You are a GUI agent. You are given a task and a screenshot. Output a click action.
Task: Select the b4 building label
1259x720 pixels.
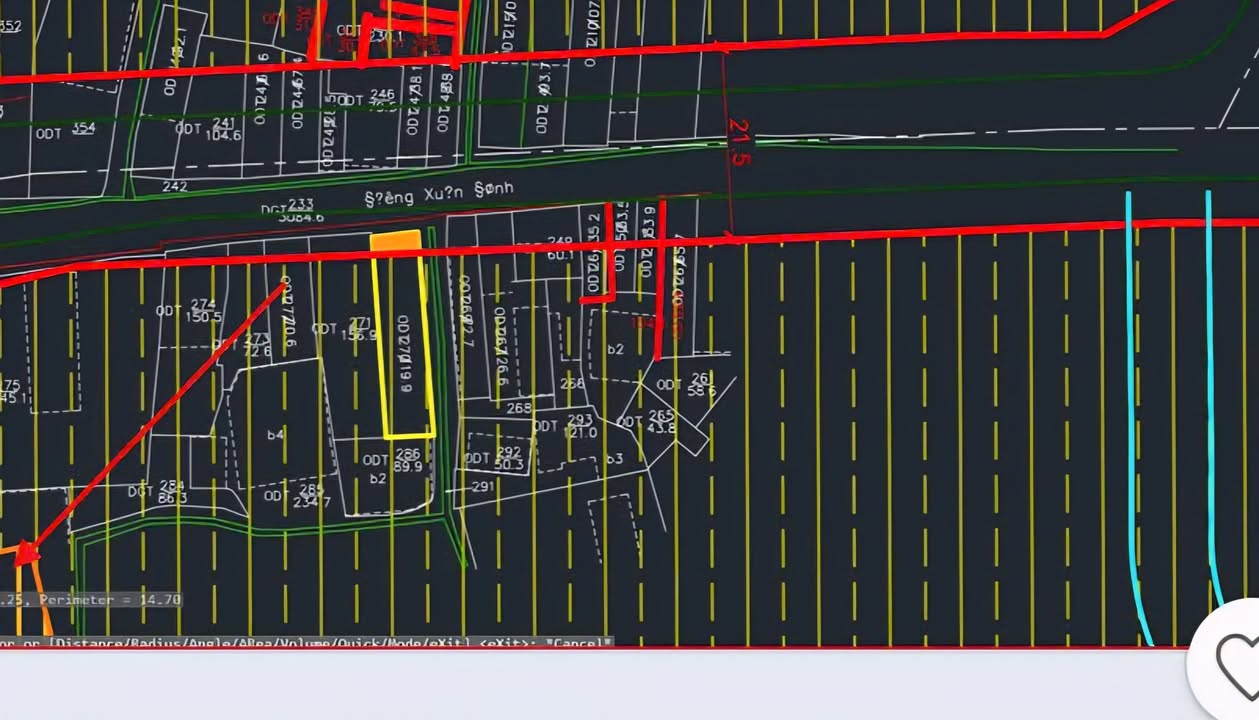pyautogui.click(x=275, y=435)
